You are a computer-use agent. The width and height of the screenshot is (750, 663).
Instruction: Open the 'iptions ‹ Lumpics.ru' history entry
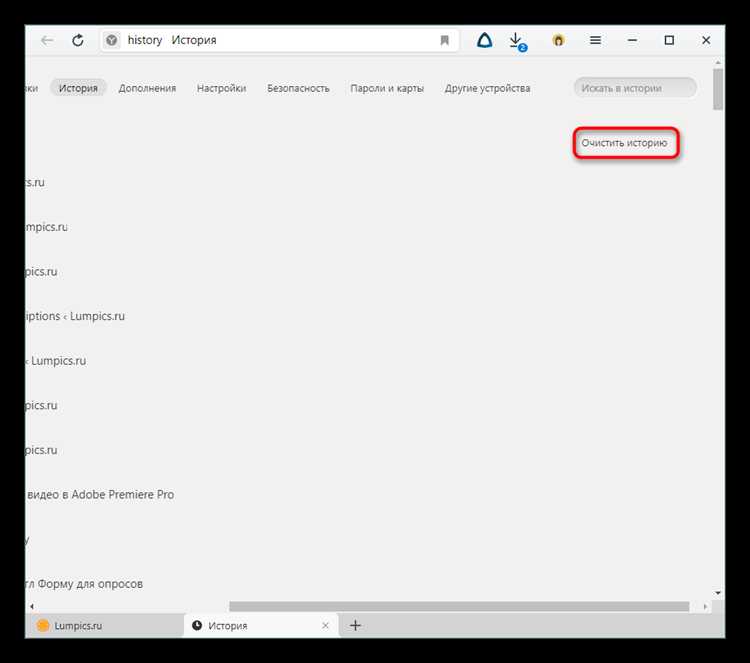tap(75, 316)
